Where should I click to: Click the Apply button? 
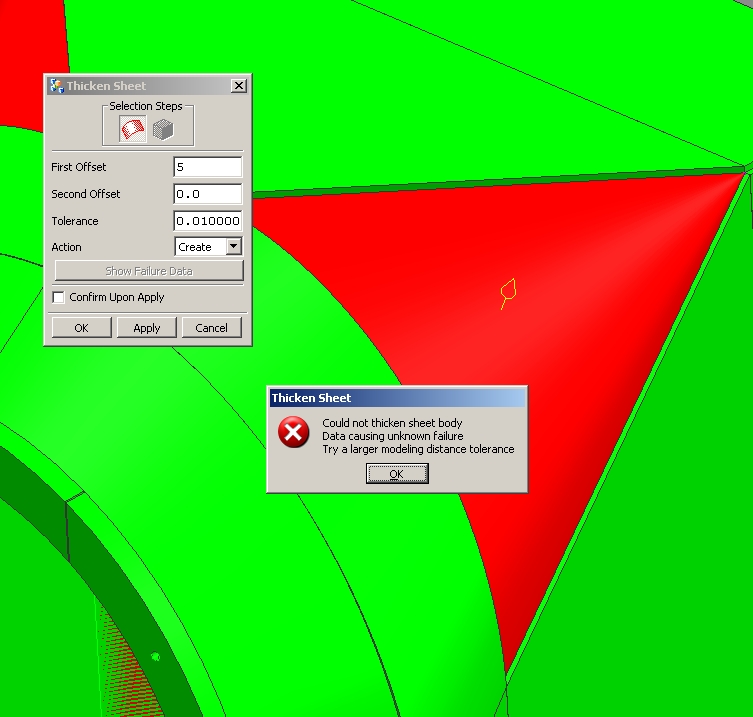[147, 328]
